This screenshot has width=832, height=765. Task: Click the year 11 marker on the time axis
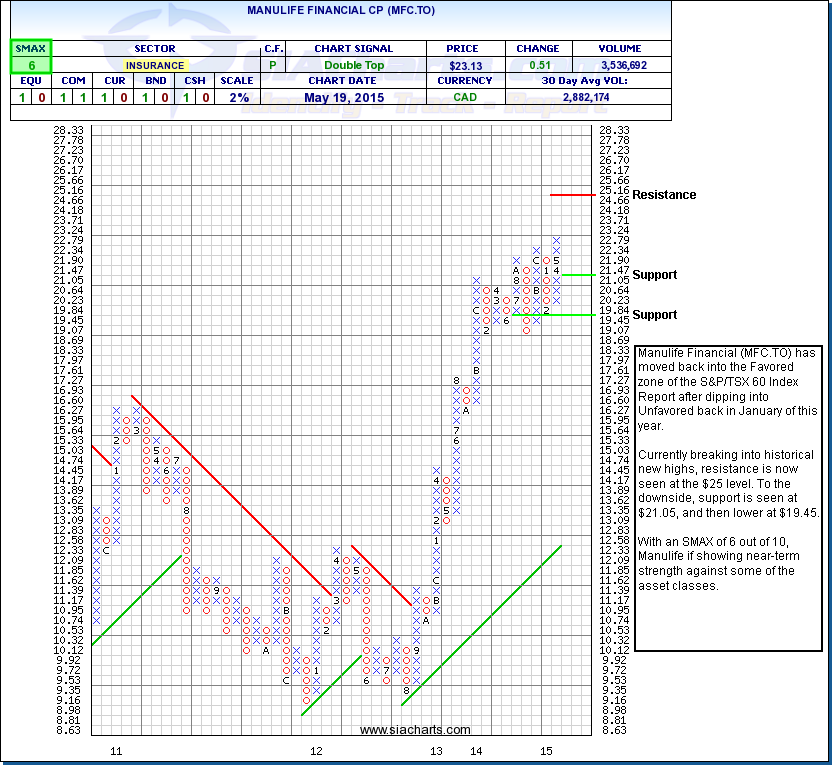click(115, 750)
